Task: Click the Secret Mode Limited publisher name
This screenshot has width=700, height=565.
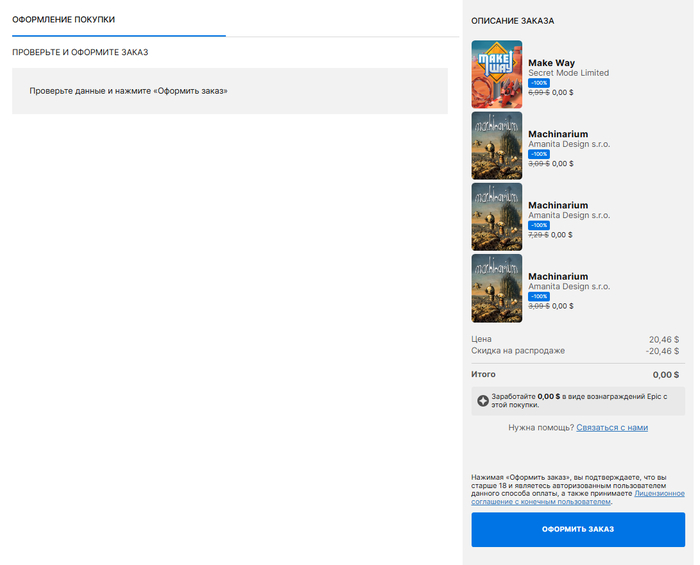Action: 568,73
